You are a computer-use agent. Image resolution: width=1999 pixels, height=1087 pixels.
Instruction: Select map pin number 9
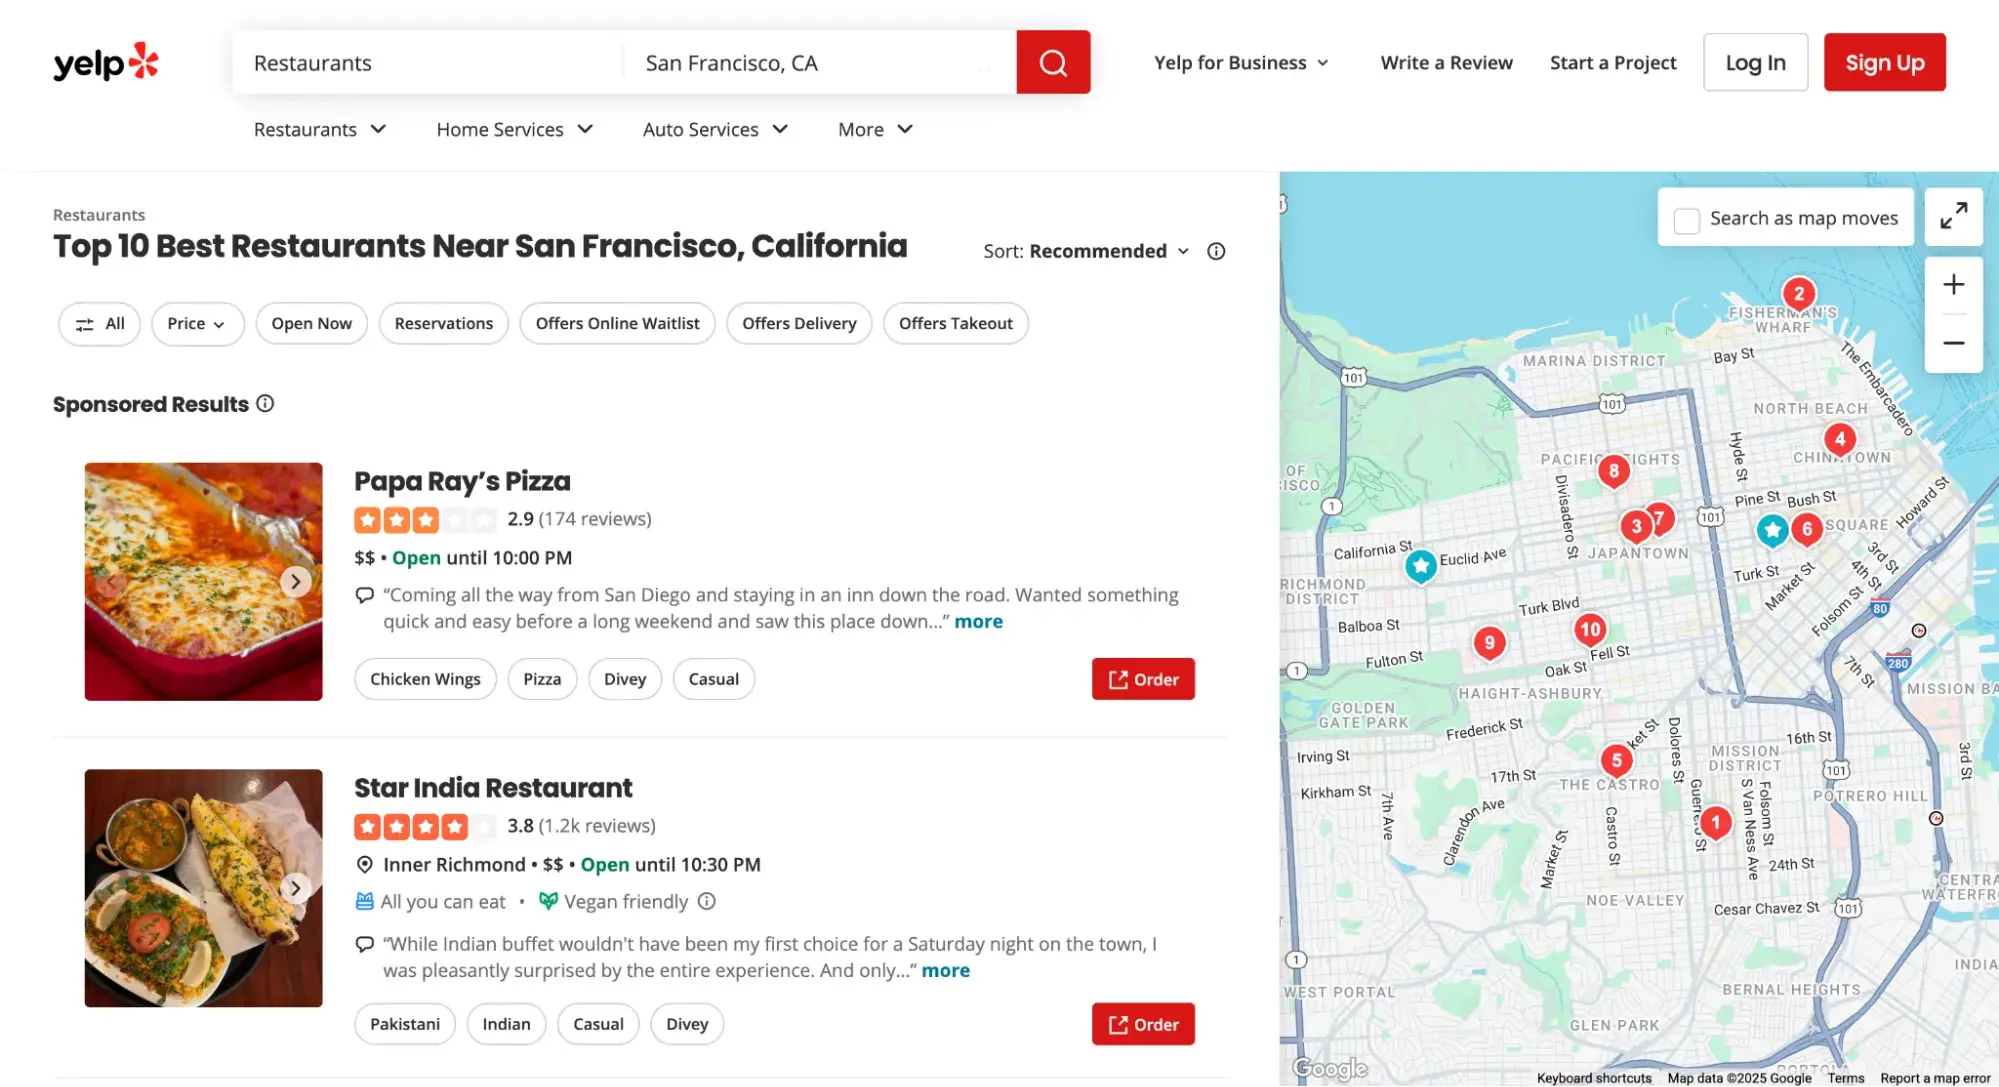[1490, 642]
